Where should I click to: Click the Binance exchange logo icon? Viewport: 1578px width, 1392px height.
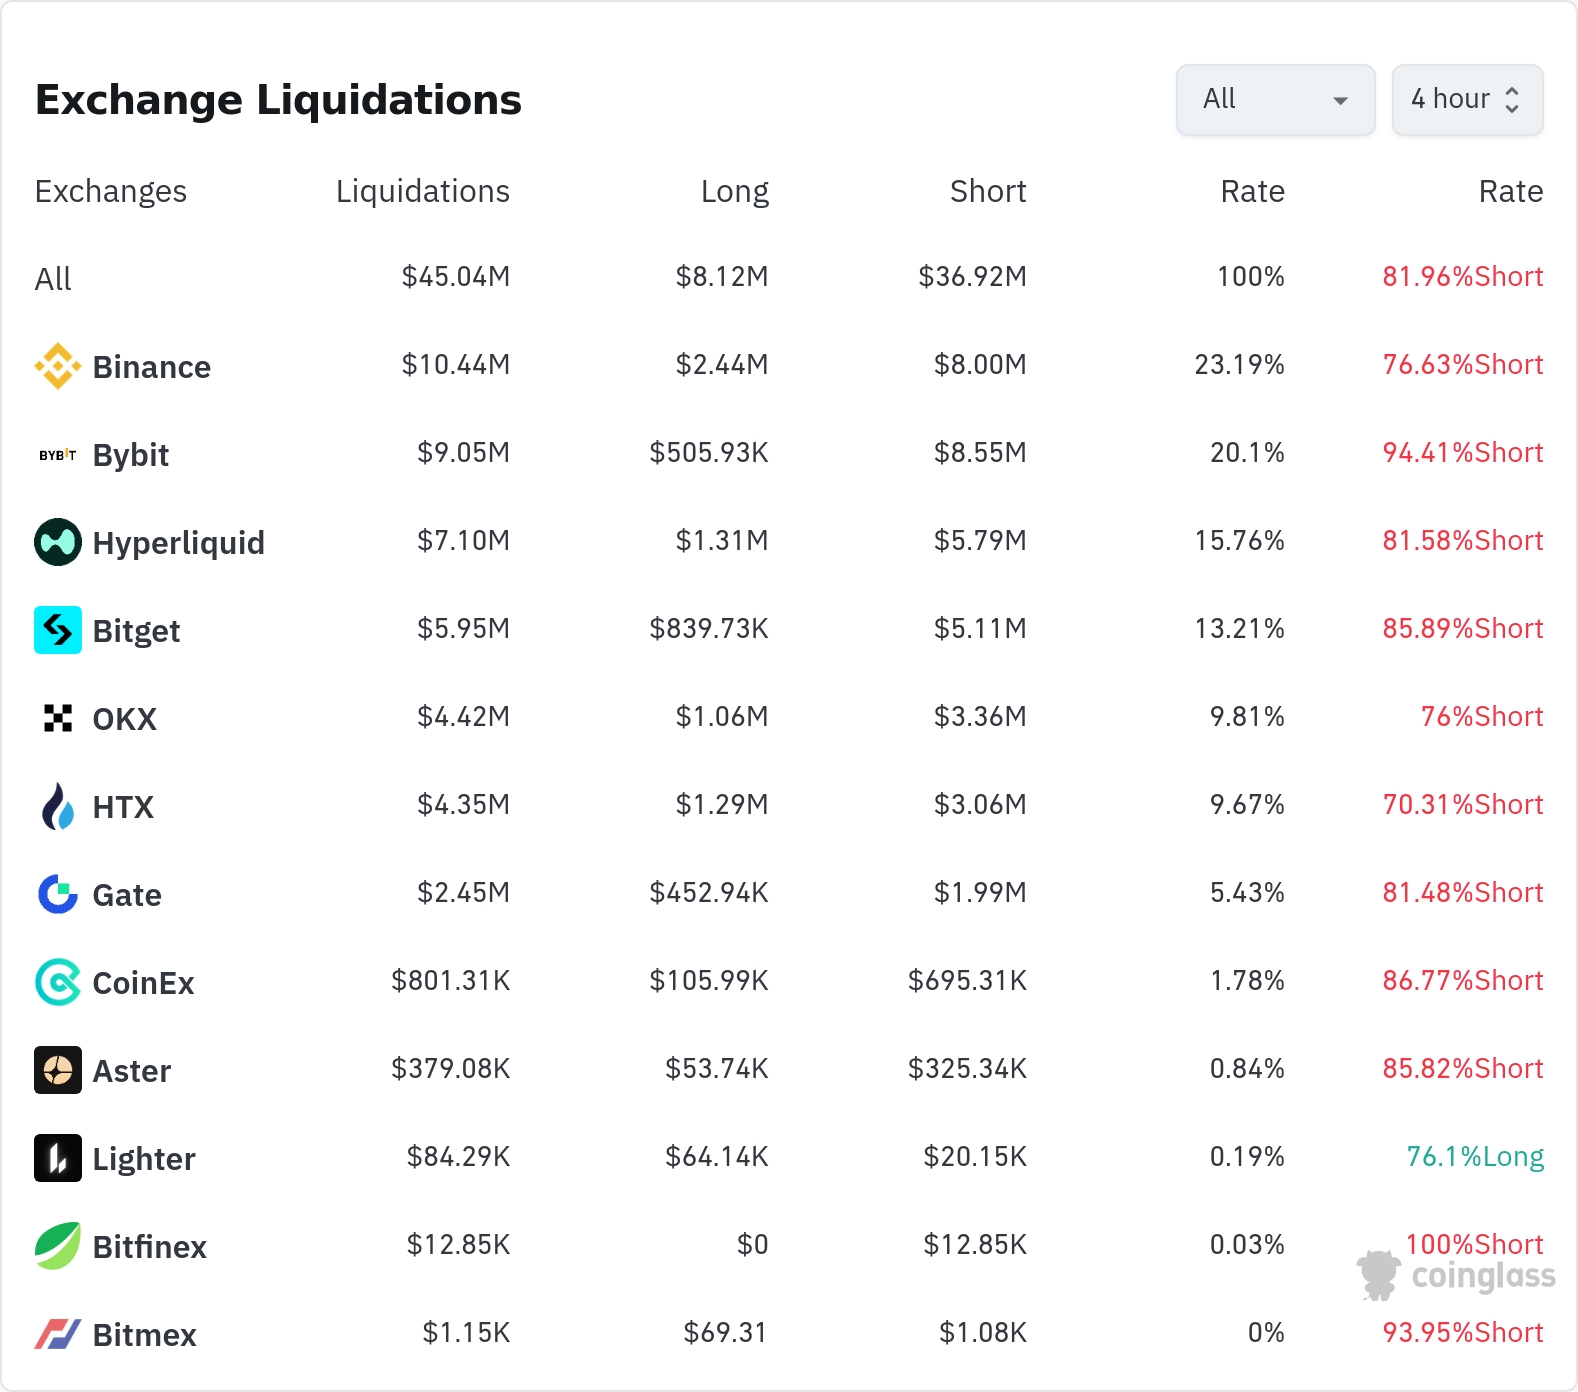point(58,367)
